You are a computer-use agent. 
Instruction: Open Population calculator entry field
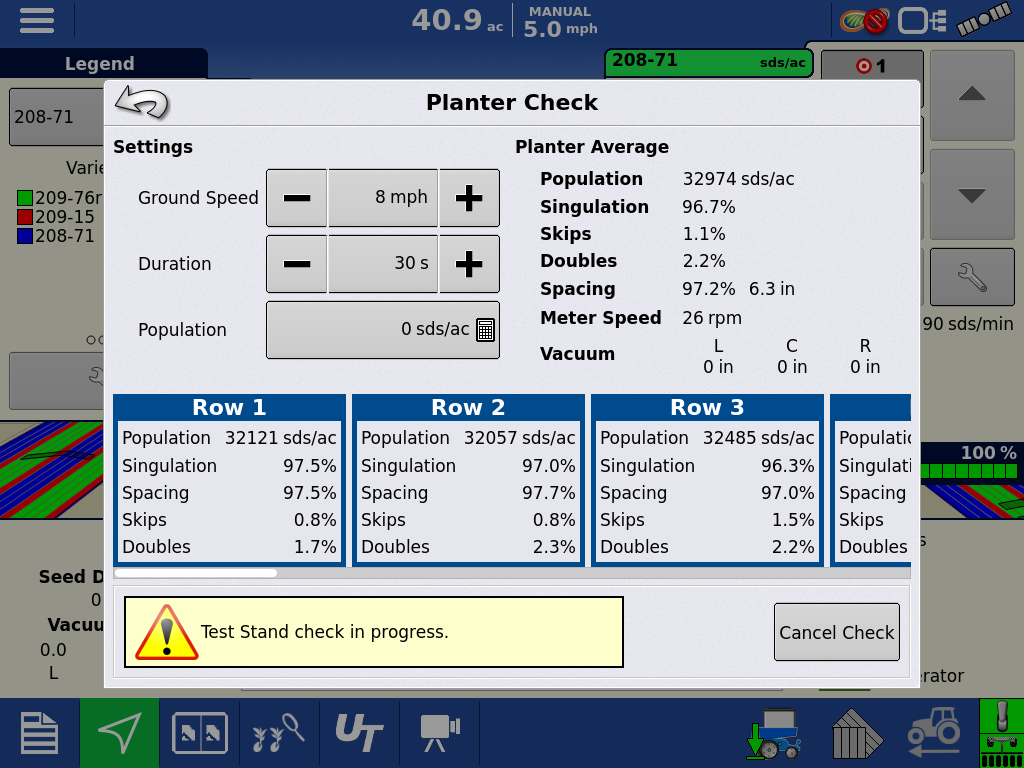(383, 330)
